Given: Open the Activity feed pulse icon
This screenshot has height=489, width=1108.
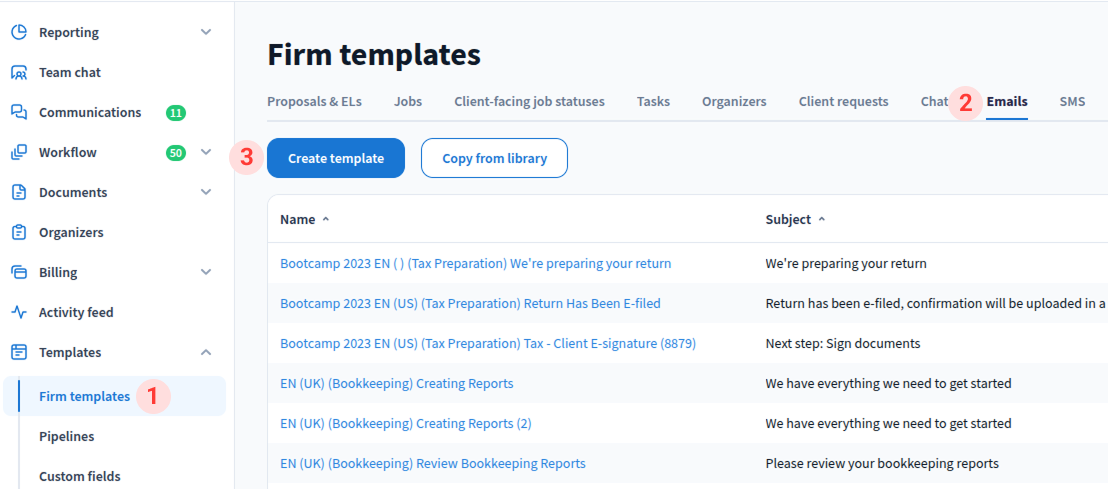Looking at the screenshot, I should click(19, 312).
